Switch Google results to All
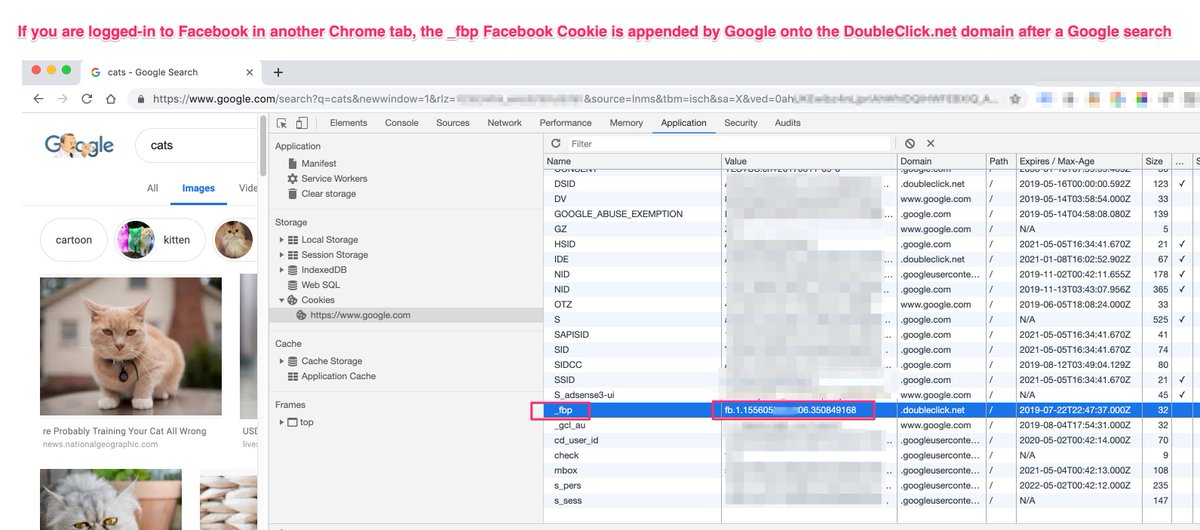Image resolution: width=1200 pixels, height=530 pixels. coord(153,188)
